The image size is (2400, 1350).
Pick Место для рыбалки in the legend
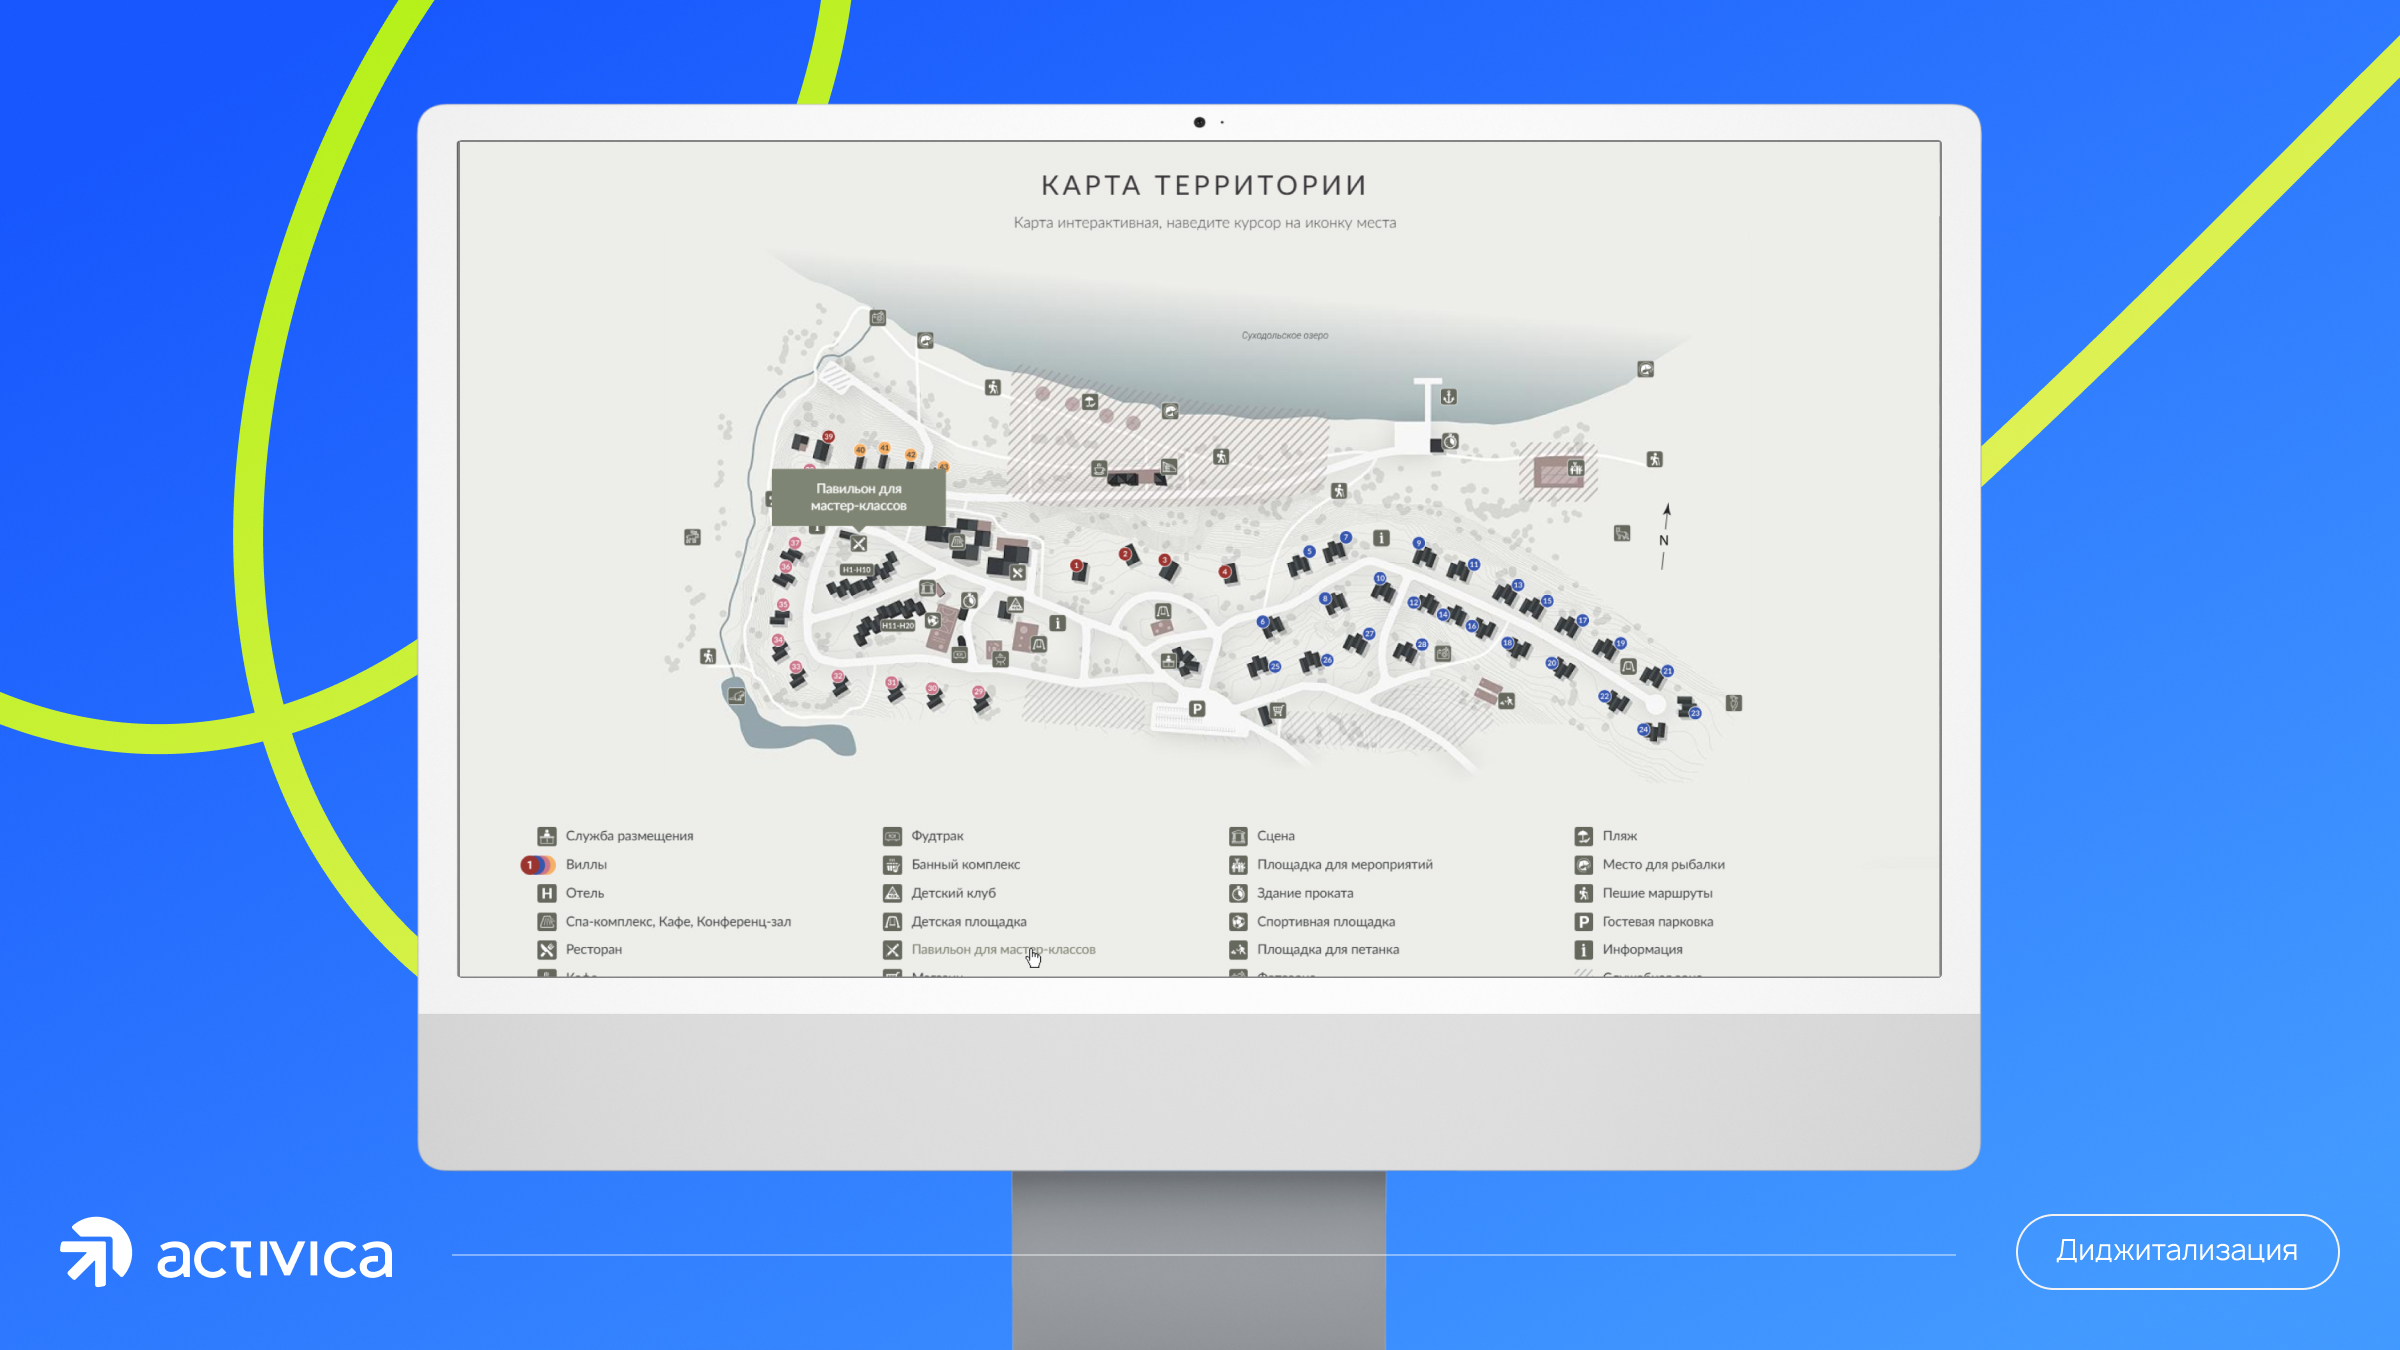tap(1650, 864)
